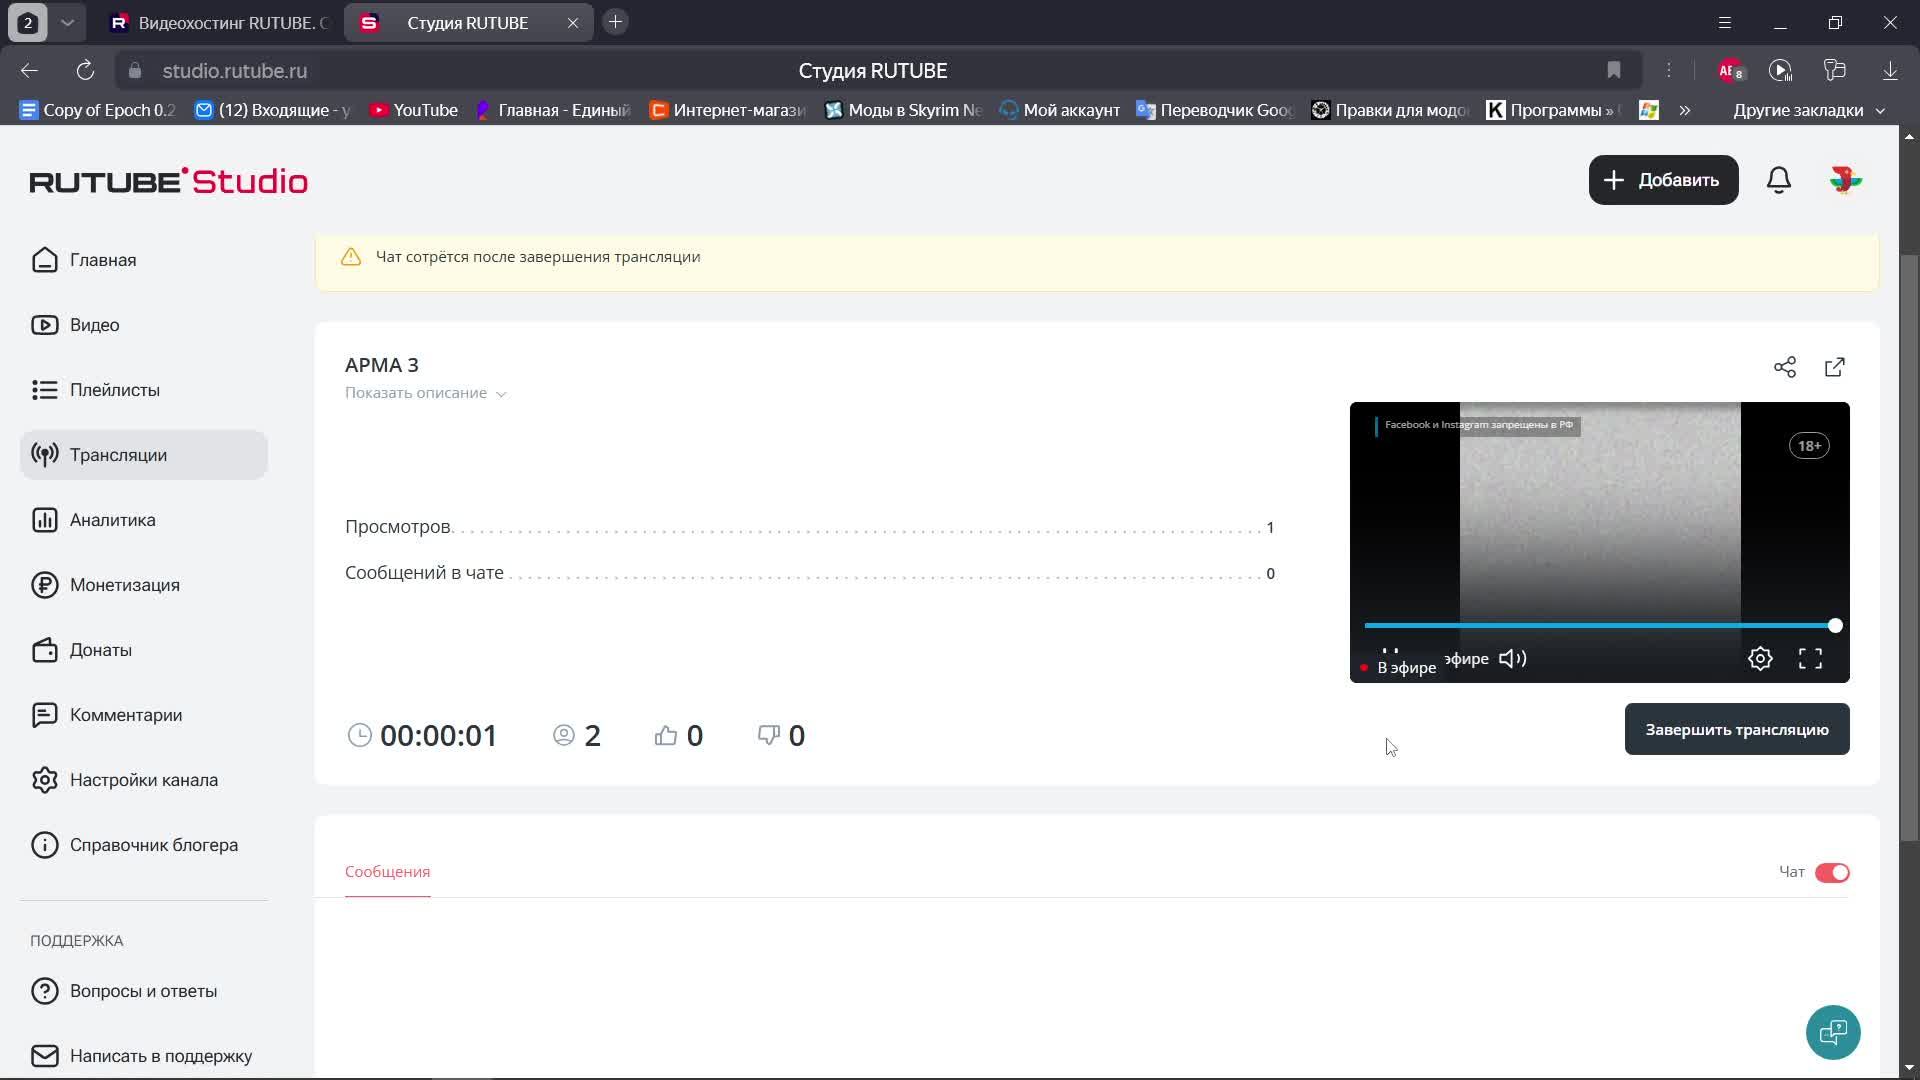Open the Донаты wallet icon
1920x1080 pixels.
click(x=44, y=650)
